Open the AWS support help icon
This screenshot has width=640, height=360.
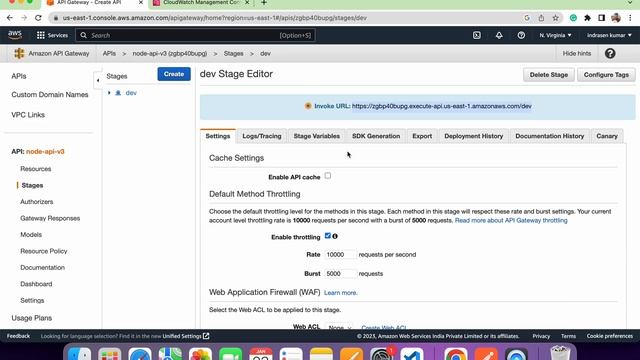pos(521,36)
